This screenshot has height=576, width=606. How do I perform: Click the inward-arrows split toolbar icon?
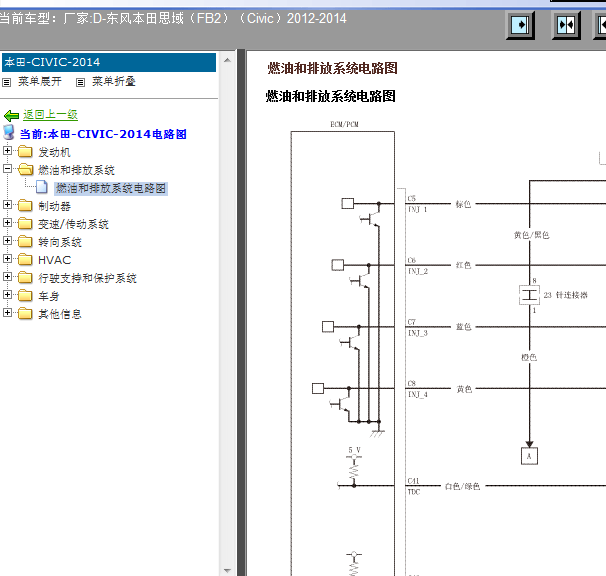[566, 26]
